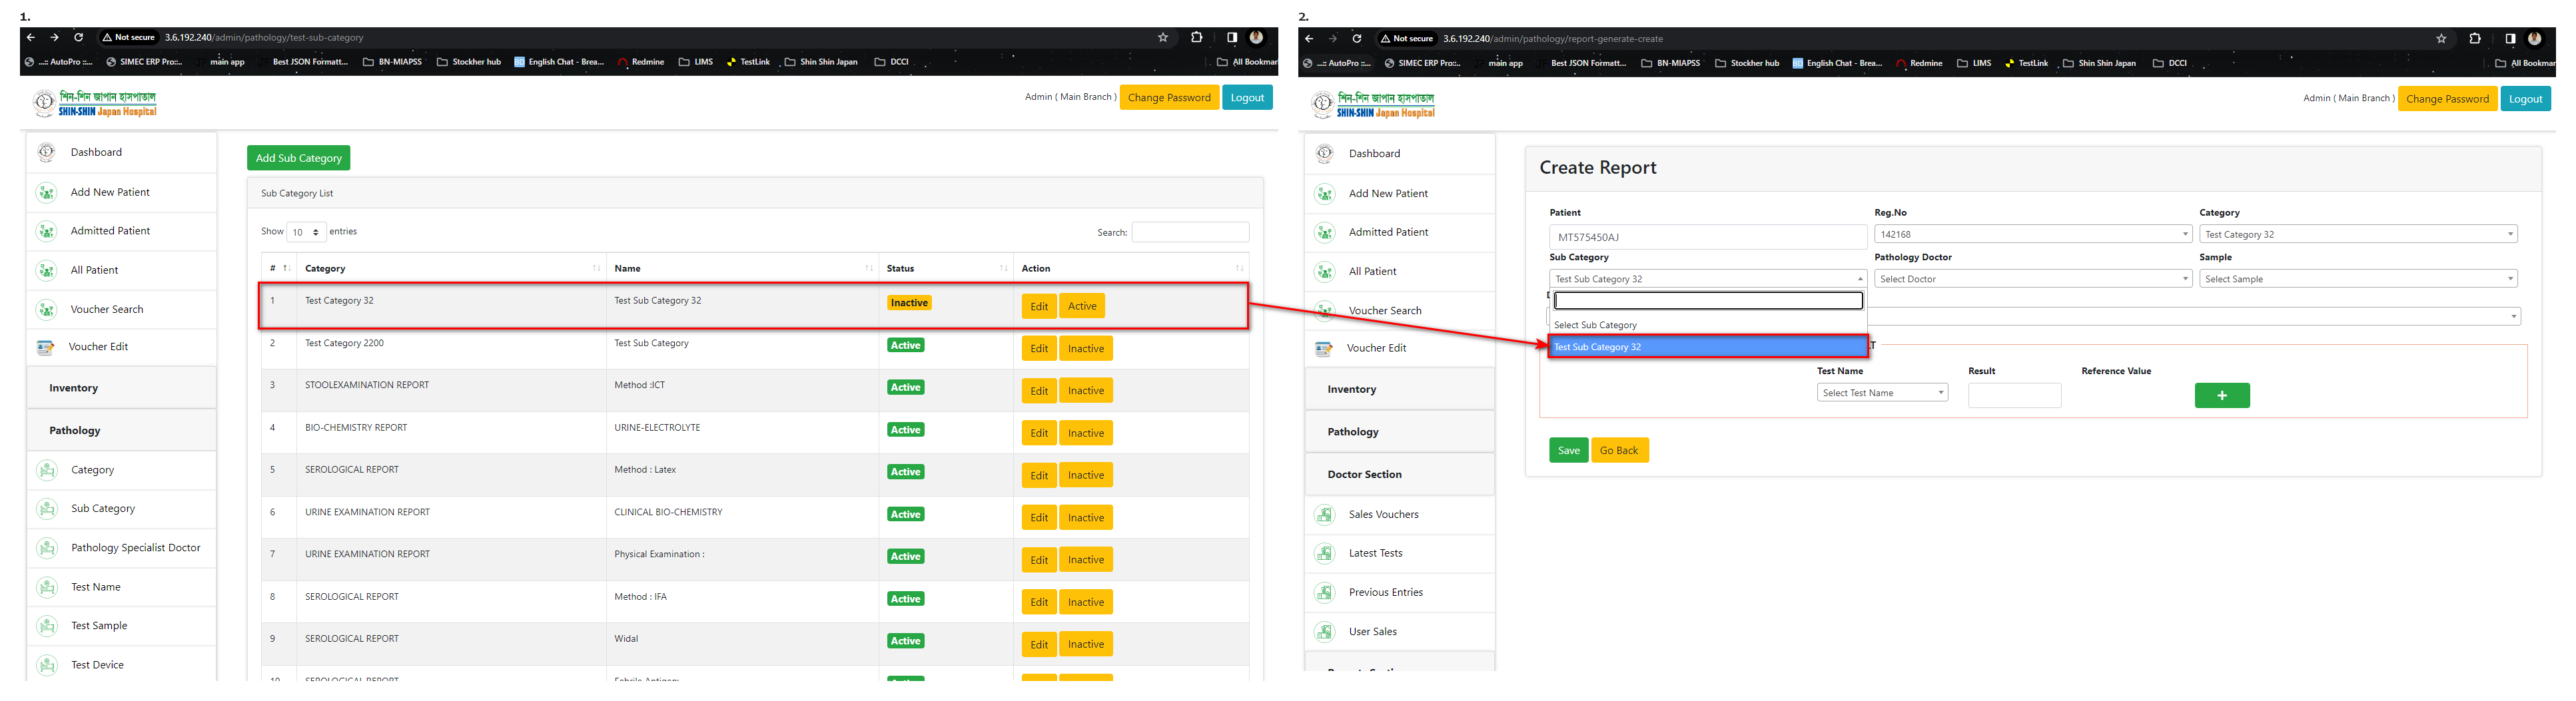Screen dimensions: 2576x701
Task: Click All Patient icon in left screenshot sidebar
Action: click(46, 270)
